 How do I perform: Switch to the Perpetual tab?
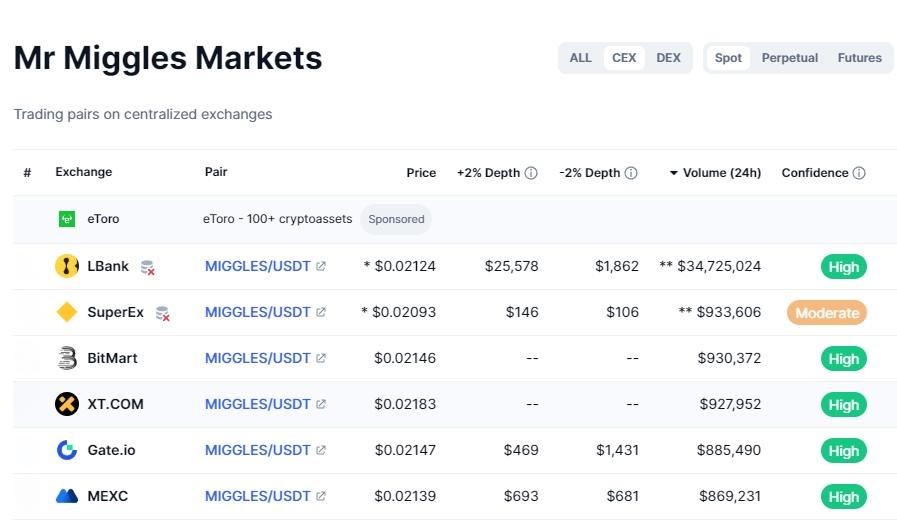tap(790, 58)
